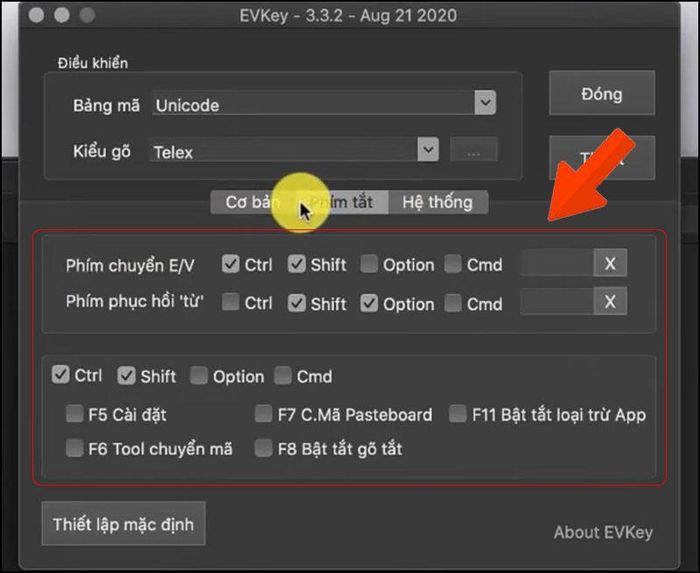Image resolution: width=700 pixels, height=573 pixels.
Task: Toggle Shift in the function-key modifier row
Action: click(126, 376)
